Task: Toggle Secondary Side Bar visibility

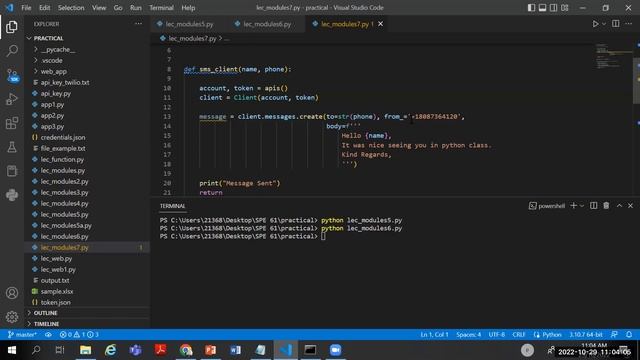Action: (x=553, y=8)
